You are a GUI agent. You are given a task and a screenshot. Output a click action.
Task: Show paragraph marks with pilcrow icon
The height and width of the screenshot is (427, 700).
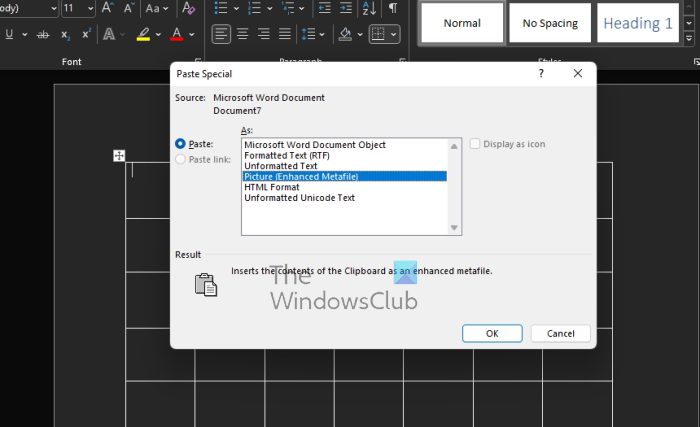[x=393, y=8]
